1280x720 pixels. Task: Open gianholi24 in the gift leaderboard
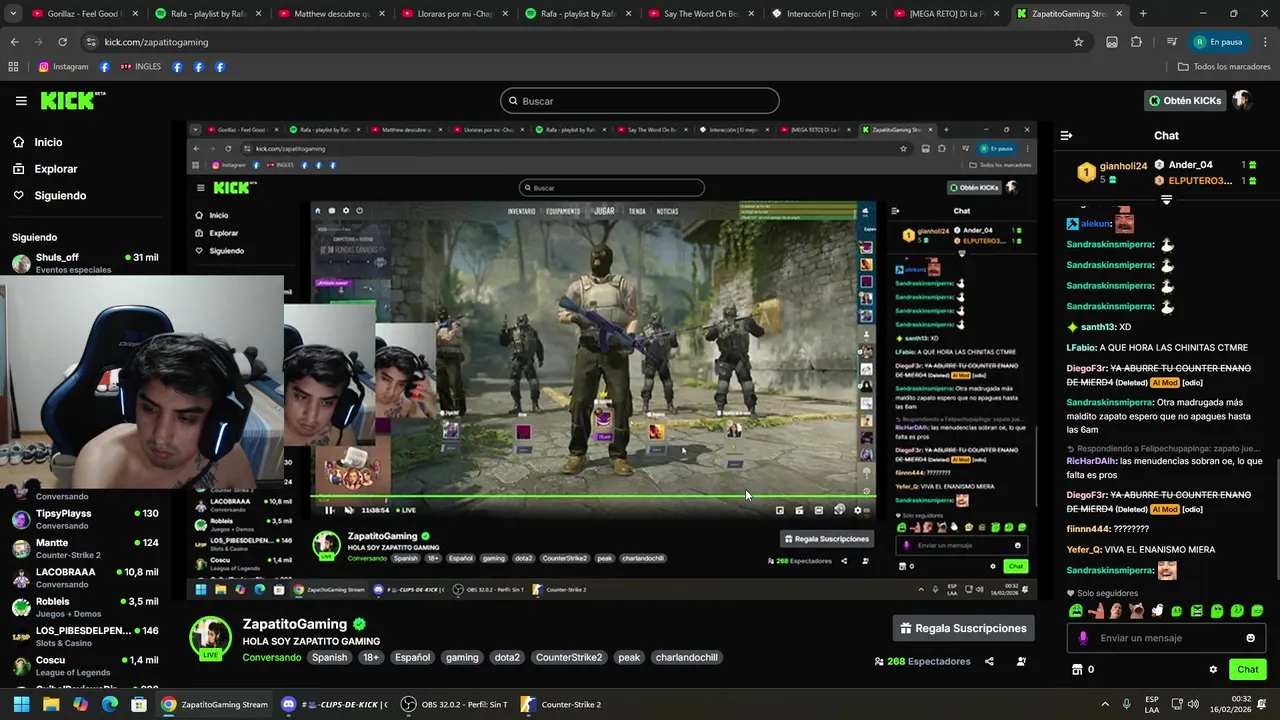coord(1112,172)
